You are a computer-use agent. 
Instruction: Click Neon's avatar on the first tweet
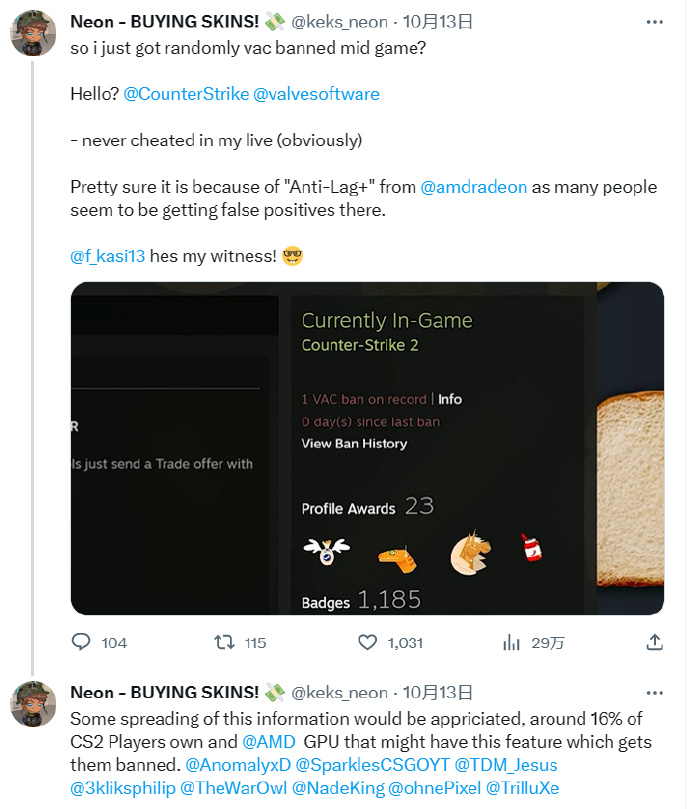32,34
